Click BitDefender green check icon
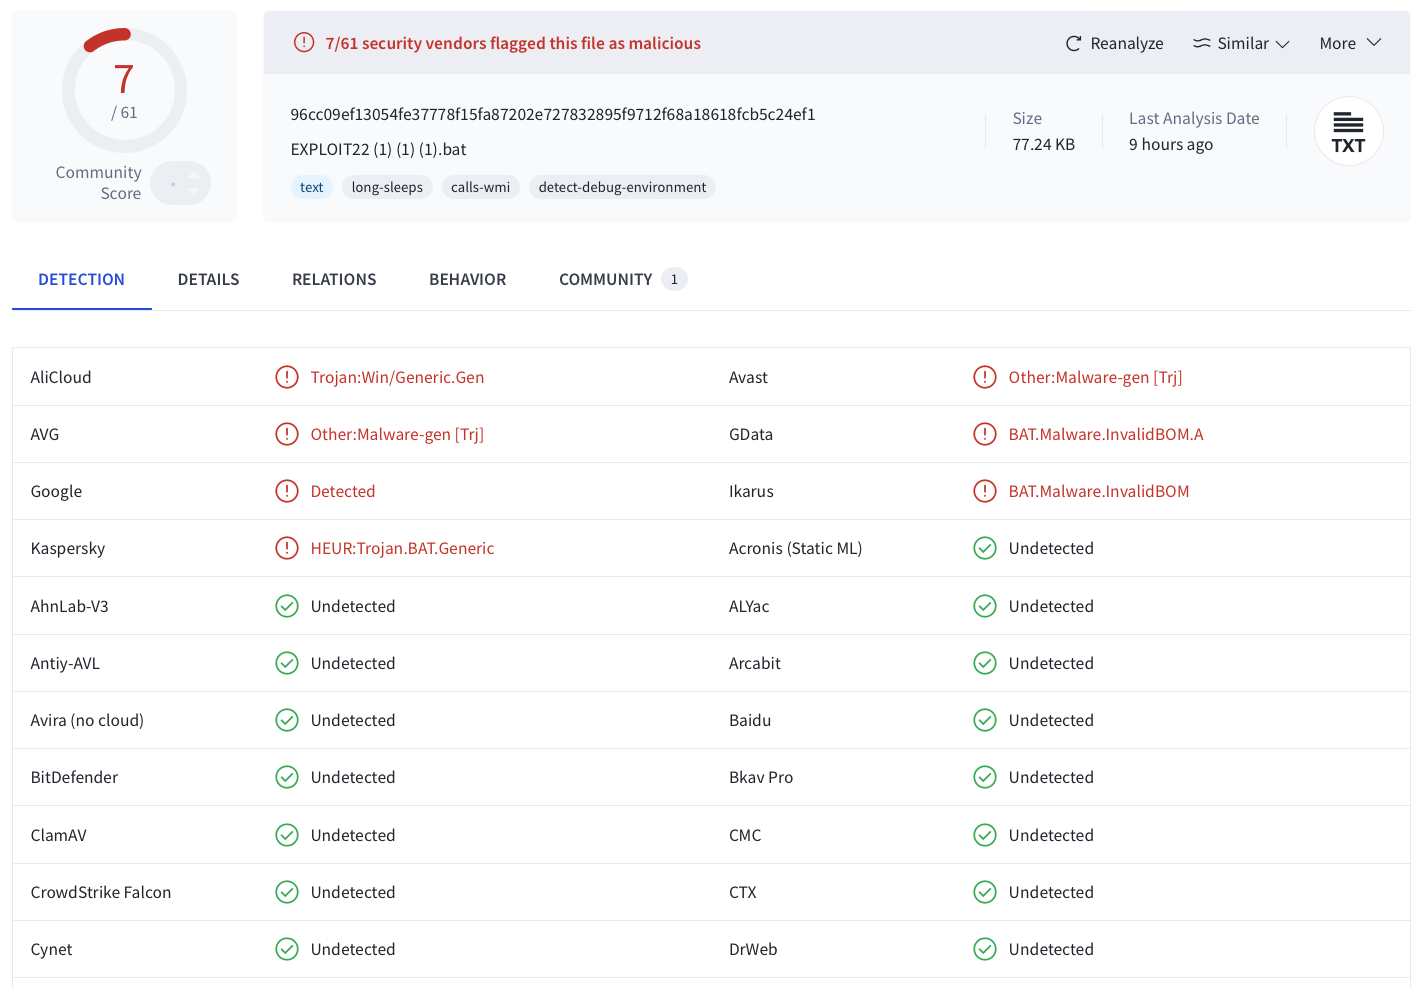Viewport: 1422px width, 988px height. [x=287, y=777]
